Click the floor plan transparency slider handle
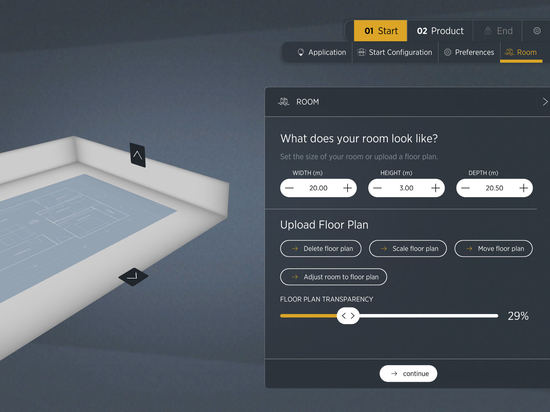The image size is (550, 412). click(x=348, y=316)
